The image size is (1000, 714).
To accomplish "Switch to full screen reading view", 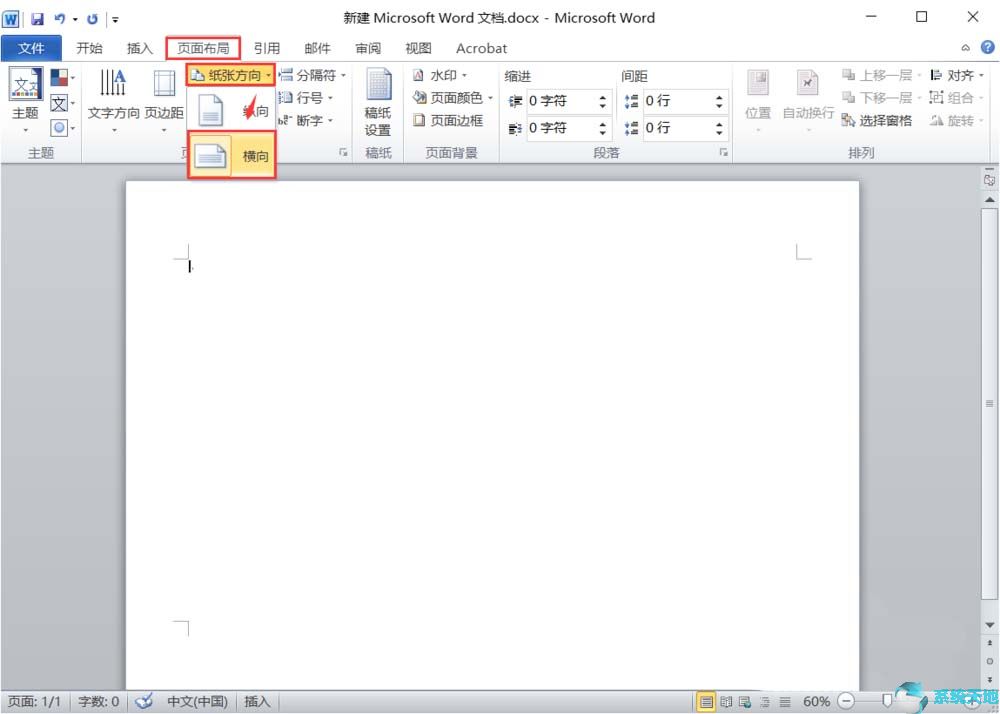I will pyautogui.click(x=726, y=701).
